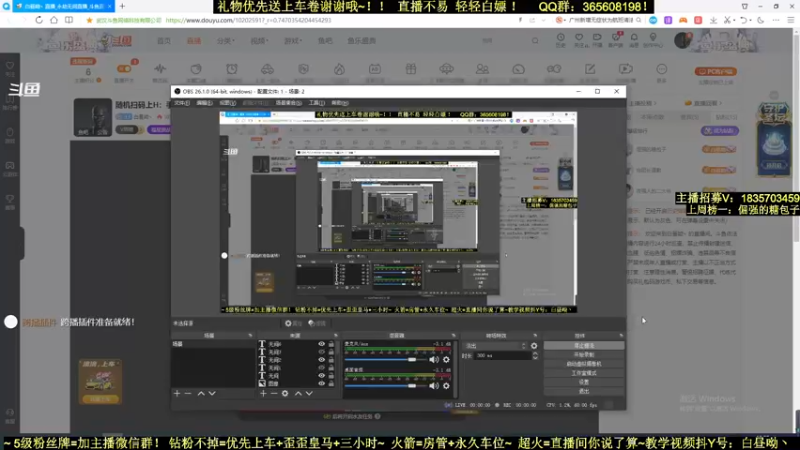
Task: Mute the 麦克风/Aux channel speaker icon in OBS
Action: tap(434, 360)
